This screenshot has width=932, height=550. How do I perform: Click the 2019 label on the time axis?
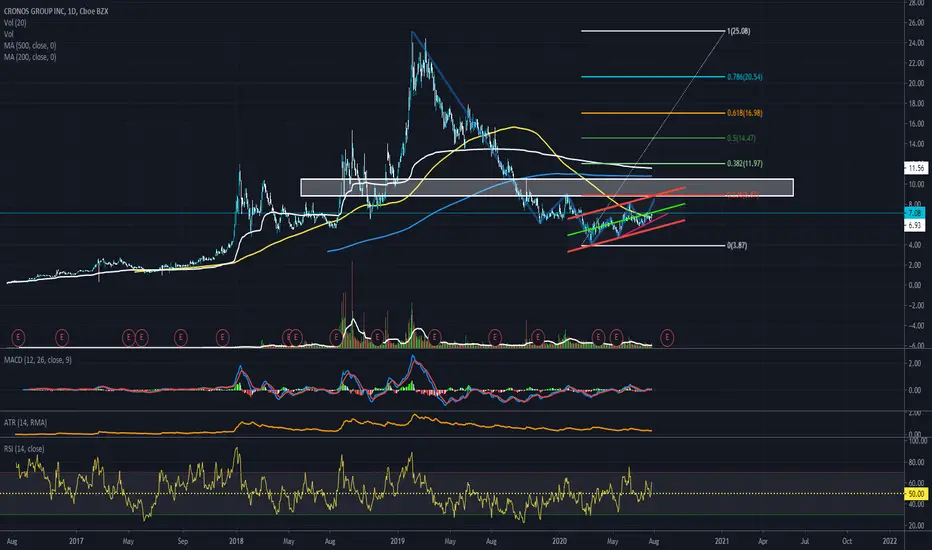point(398,541)
